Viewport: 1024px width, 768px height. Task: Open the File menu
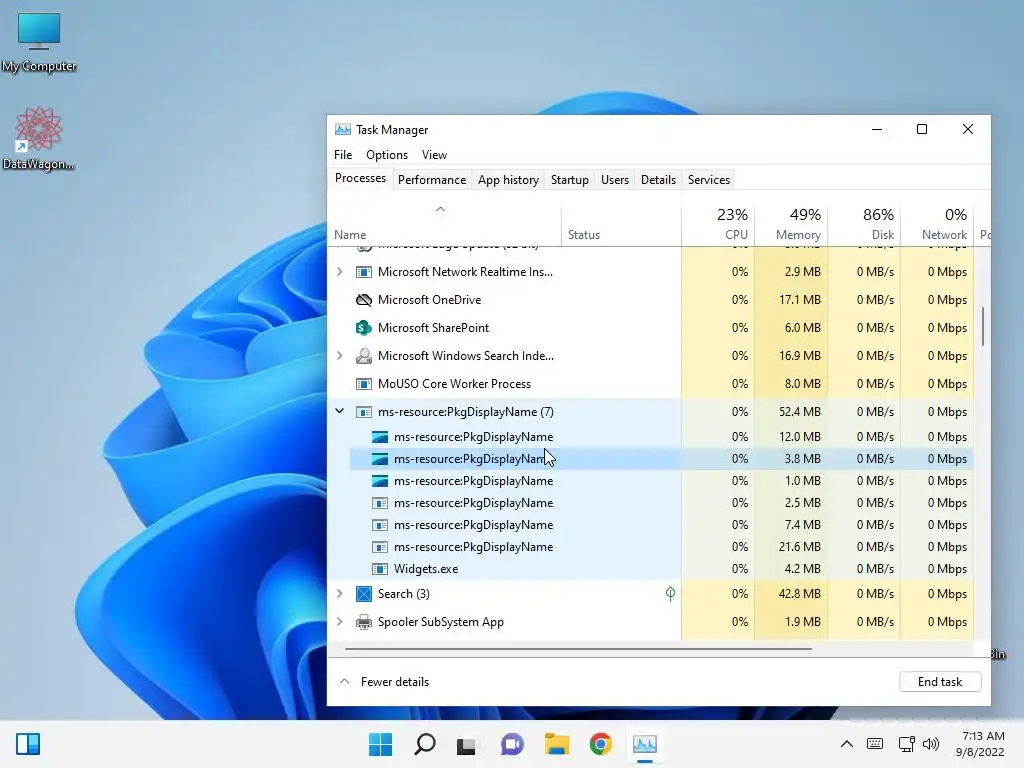[x=343, y=155]
